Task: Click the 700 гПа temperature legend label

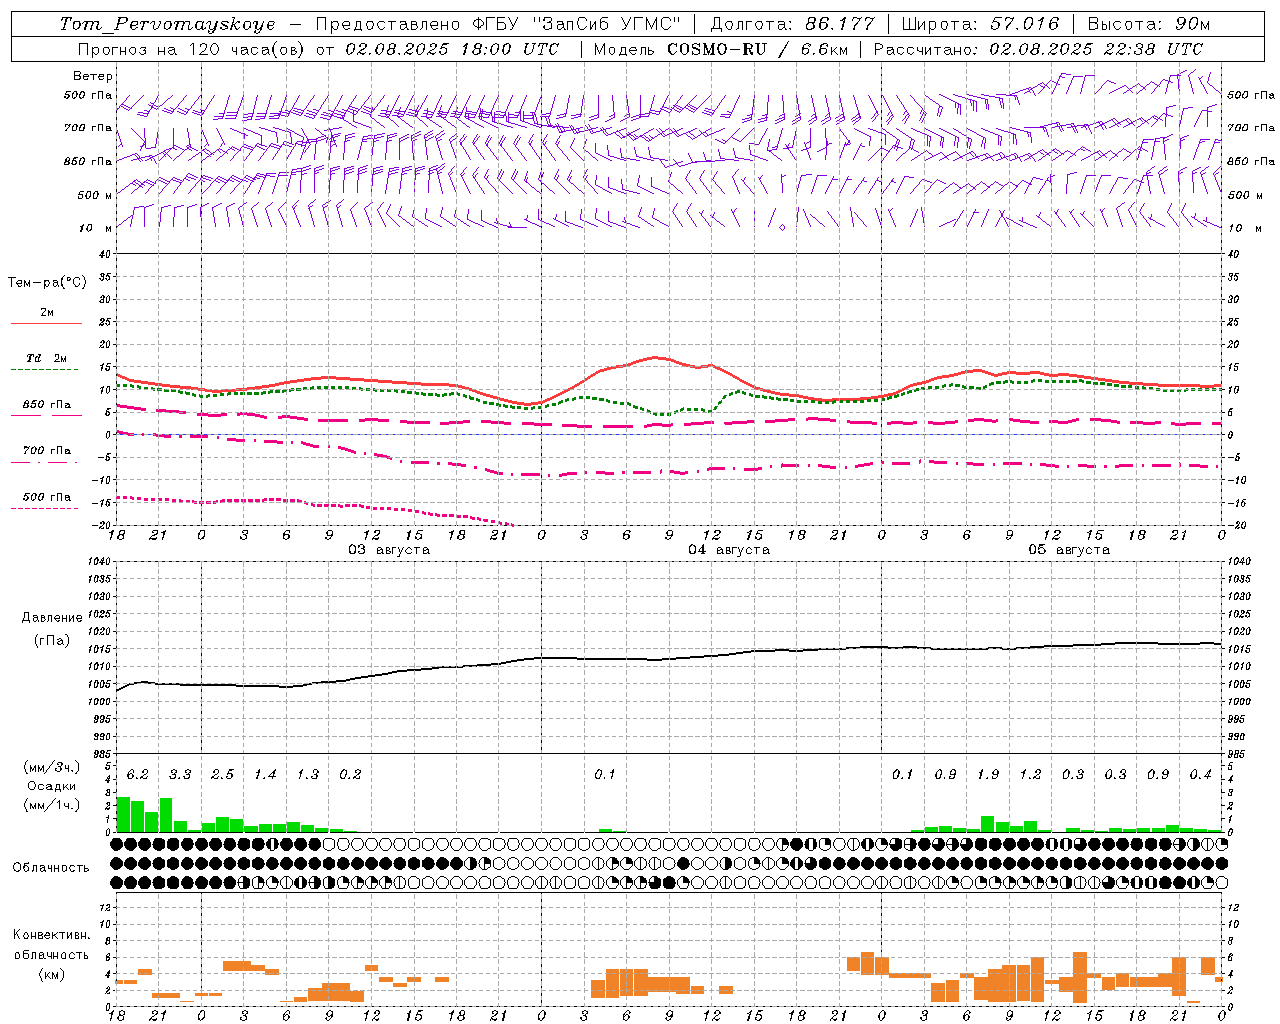Action: tap(47, 451)
